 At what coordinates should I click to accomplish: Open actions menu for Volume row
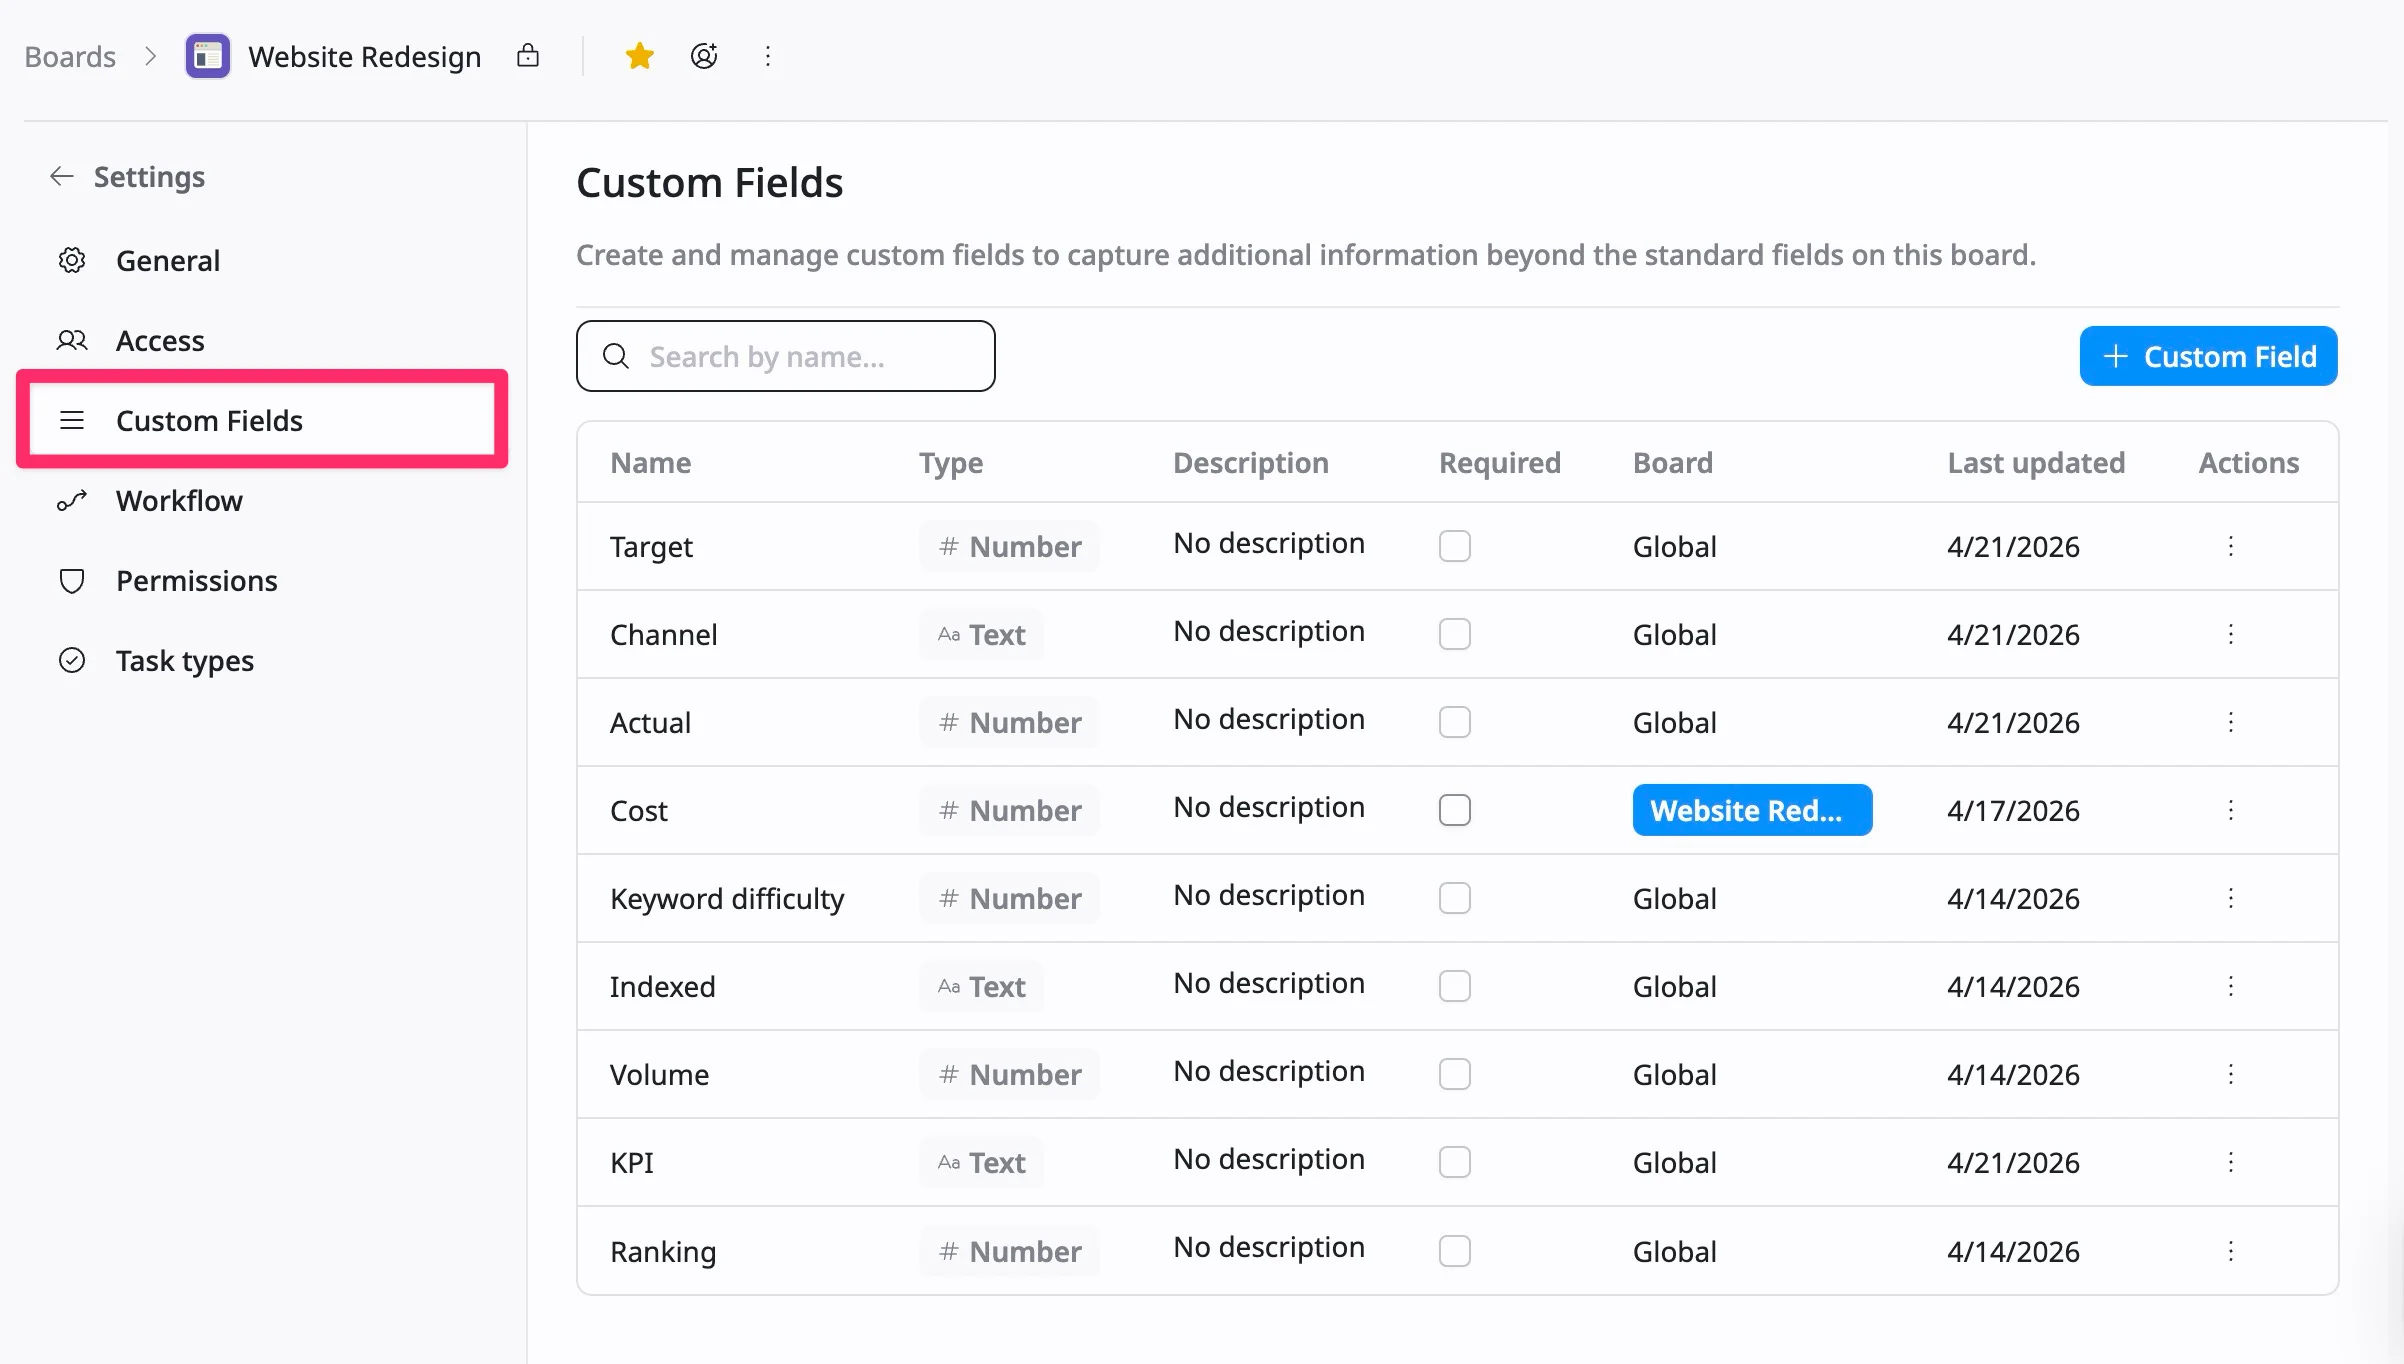pyautogui.click(x=2230, y=1074)
